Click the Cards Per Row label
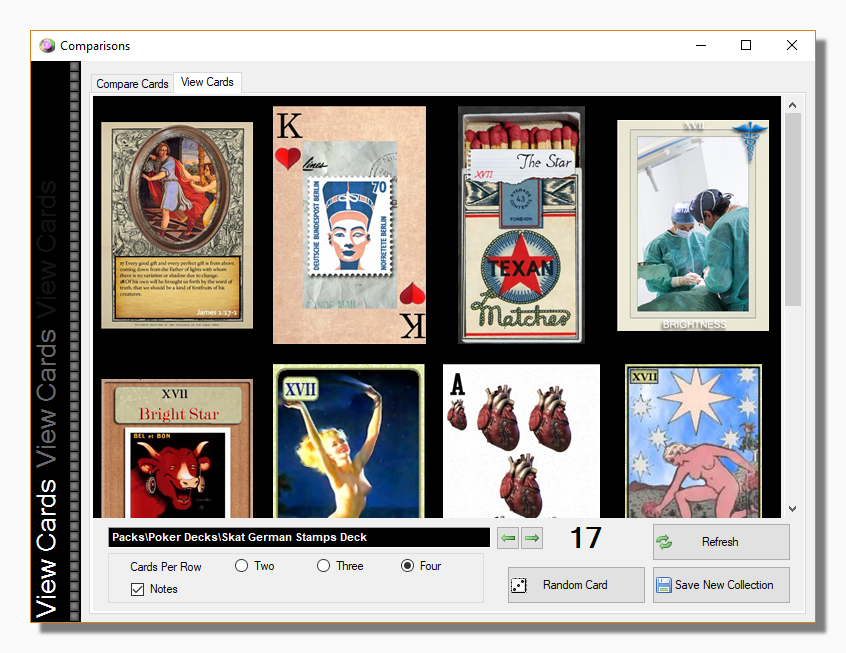 coord(166,567)
